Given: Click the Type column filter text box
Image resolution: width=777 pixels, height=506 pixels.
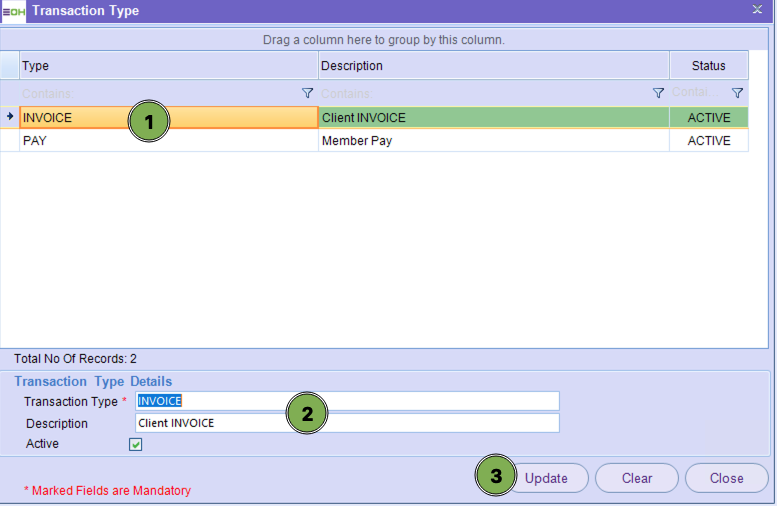Looking at the screenshot, I should pos(158,93).
